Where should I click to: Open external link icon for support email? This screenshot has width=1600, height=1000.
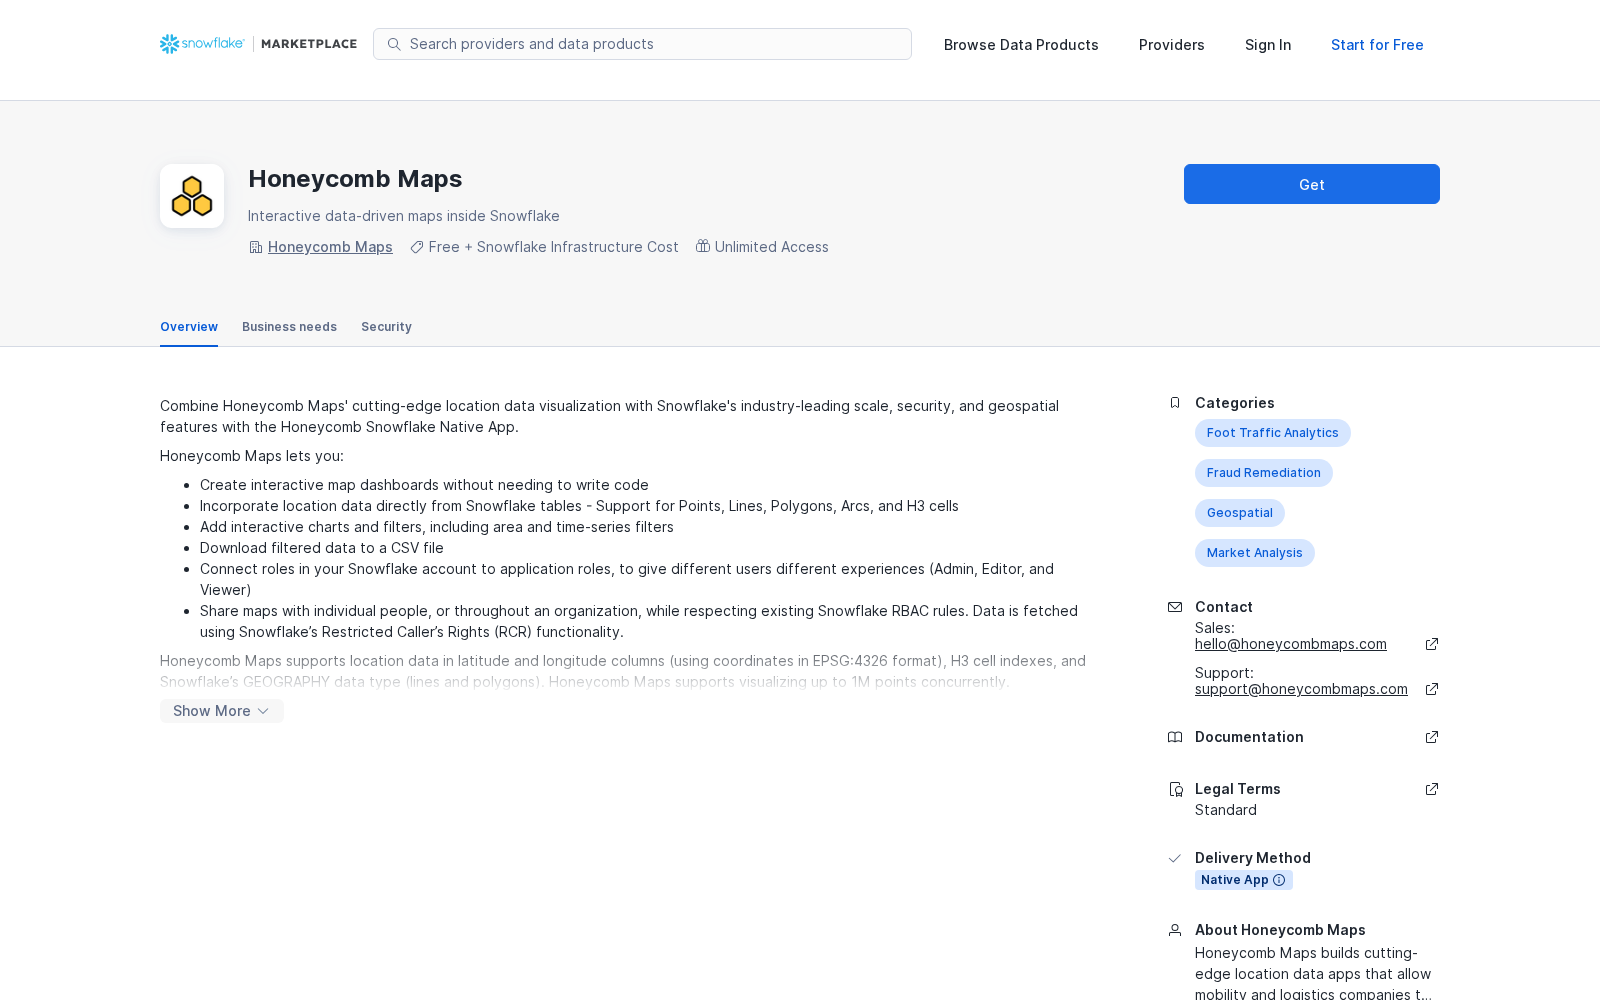(x=1432, y=689)
